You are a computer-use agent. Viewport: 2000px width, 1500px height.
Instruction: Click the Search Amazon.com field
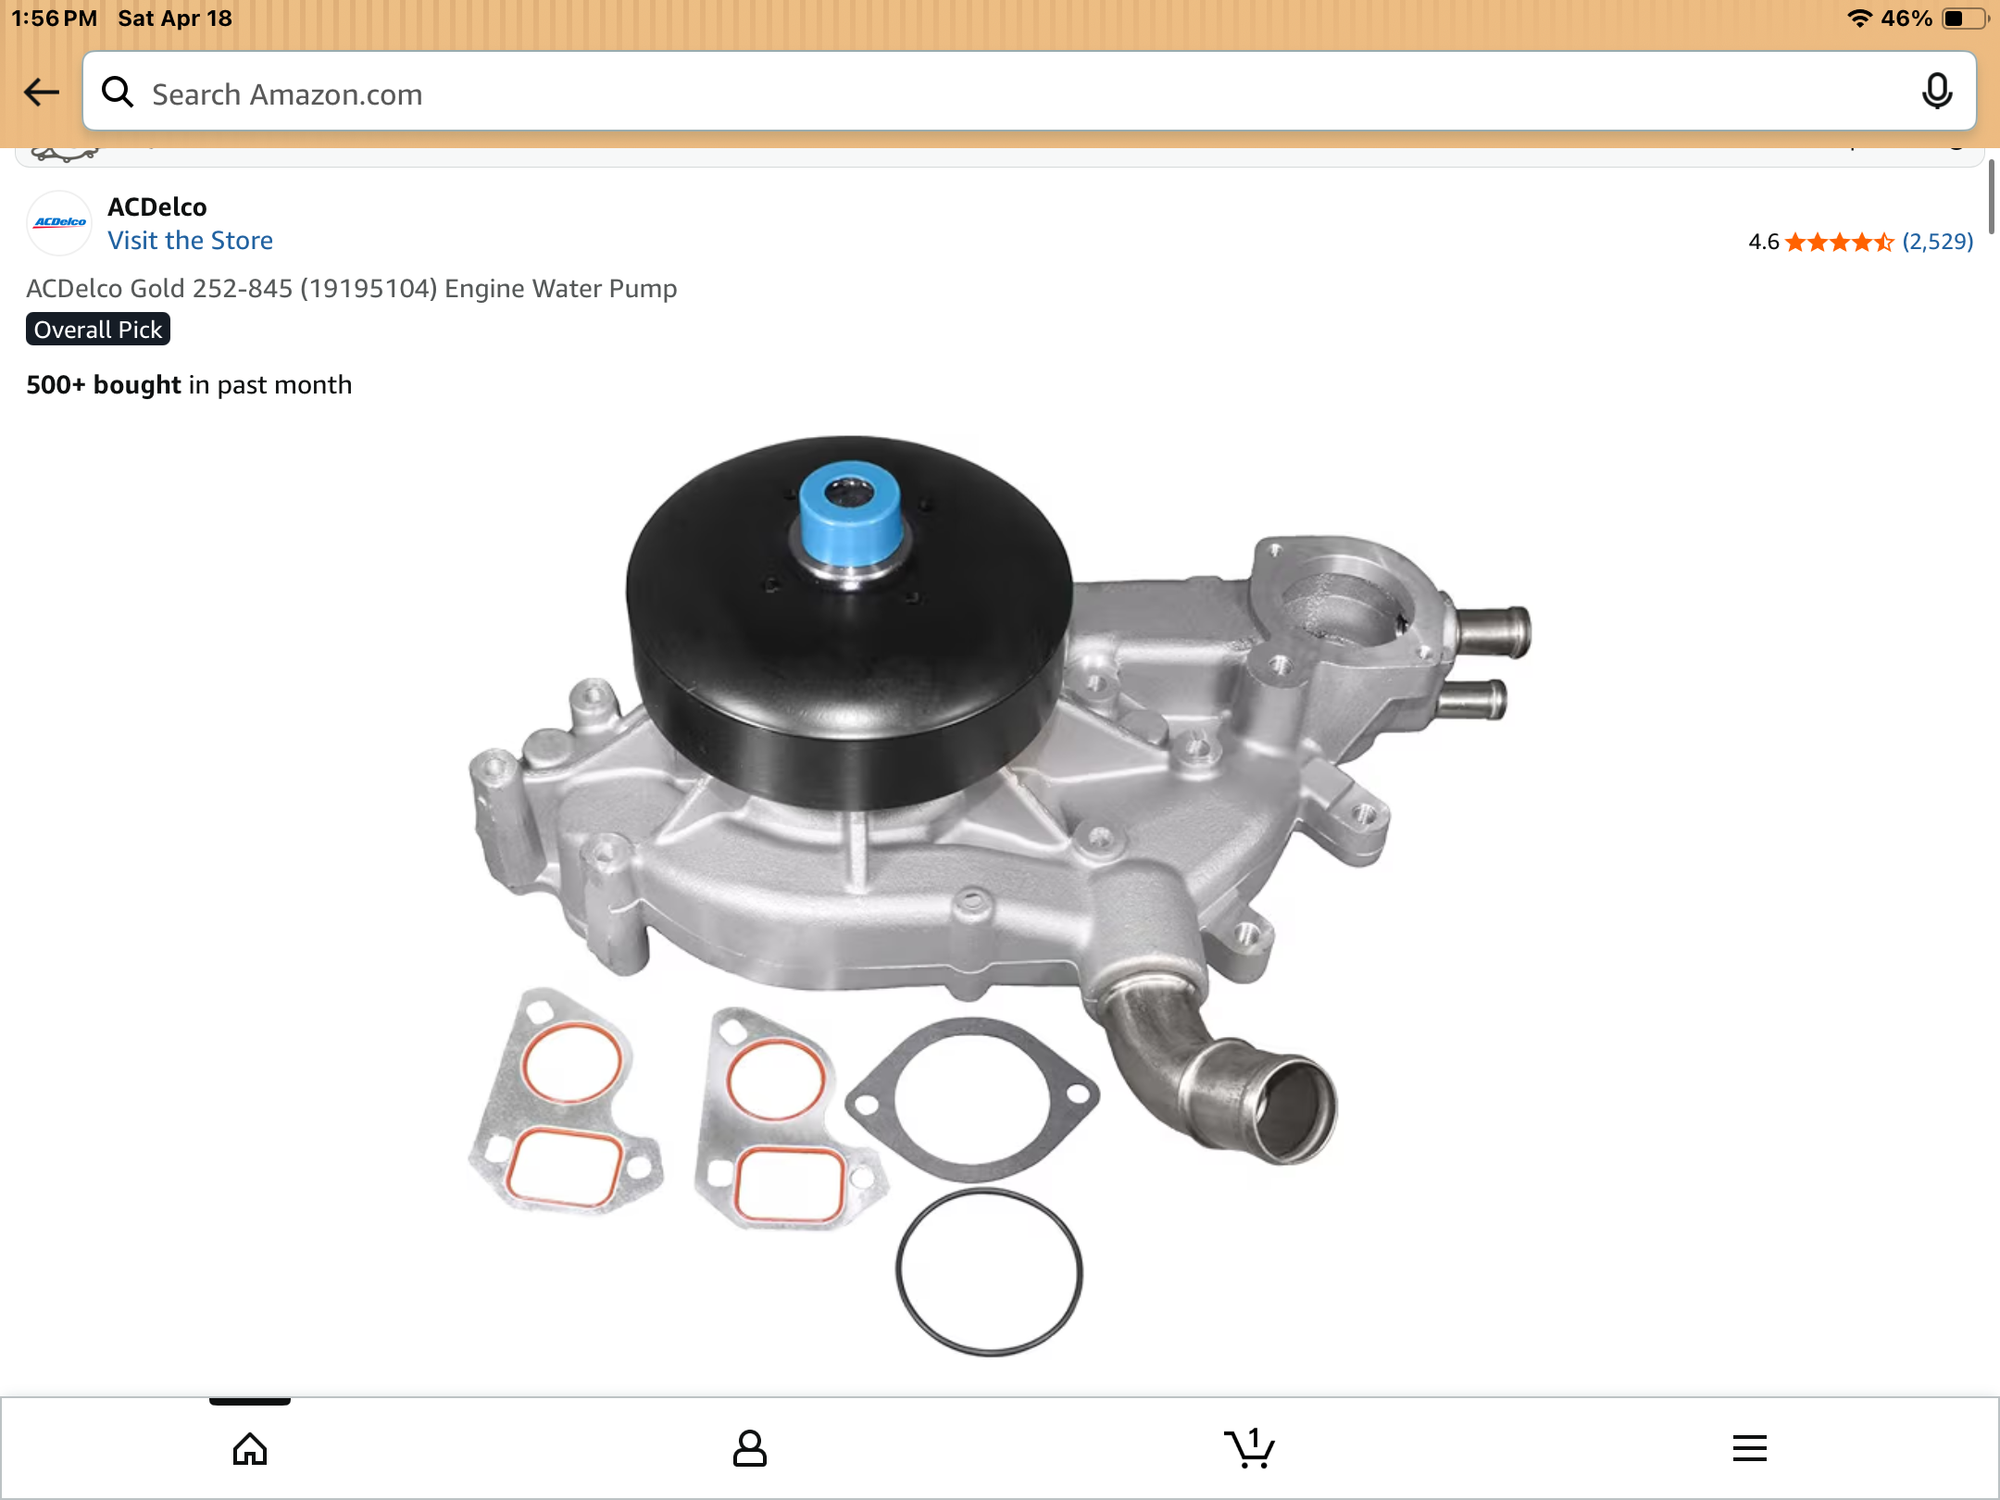1000,94
